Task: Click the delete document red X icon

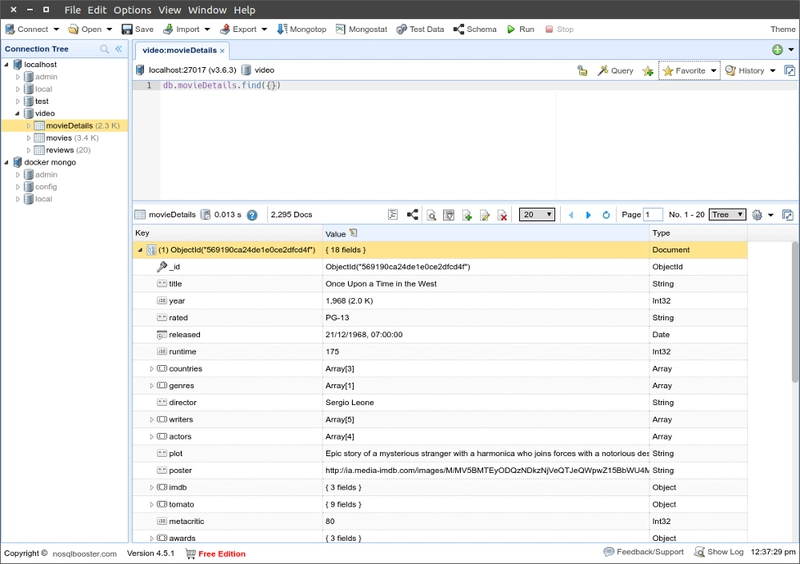Action: pos(503,215)
